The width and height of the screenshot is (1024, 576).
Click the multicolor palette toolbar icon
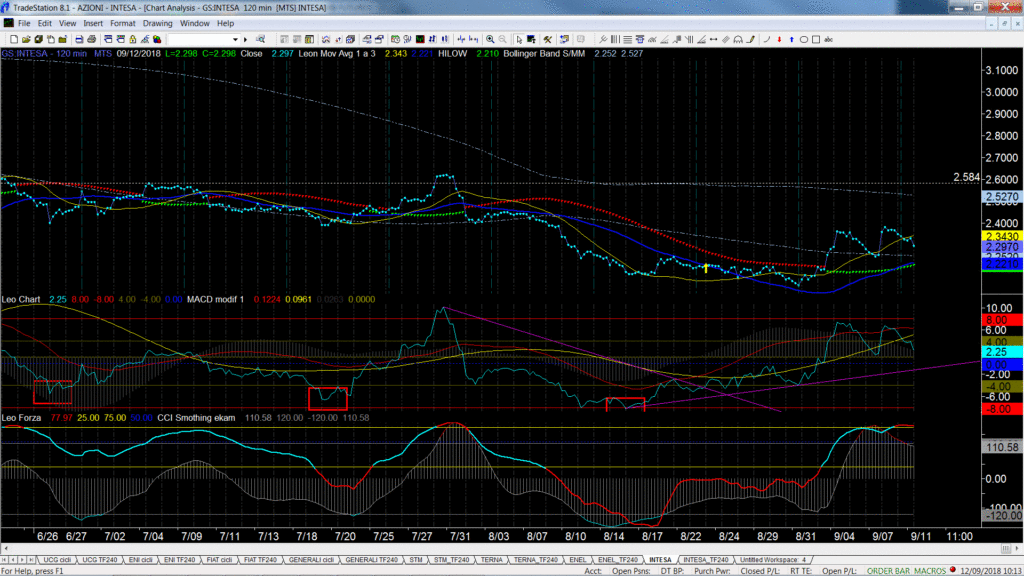(x=157, y=40)
